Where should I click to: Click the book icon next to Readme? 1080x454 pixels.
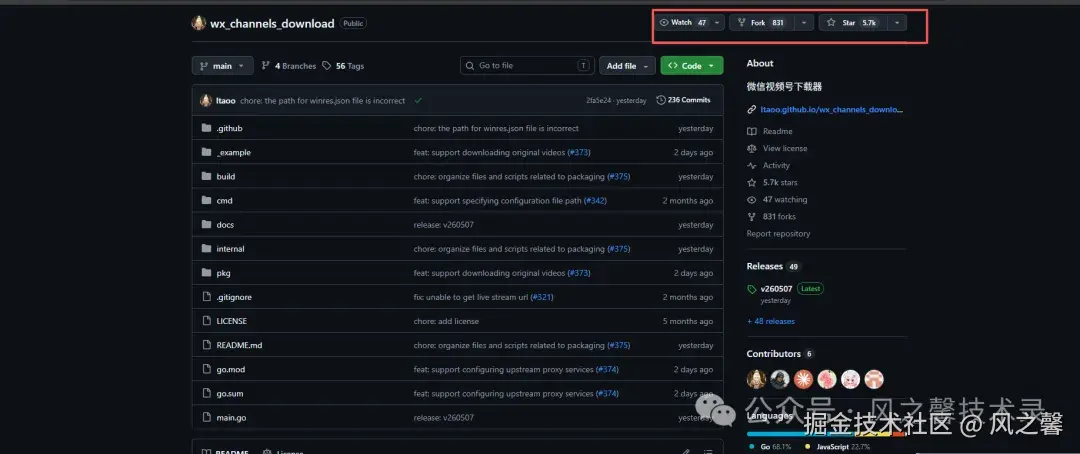751,131
